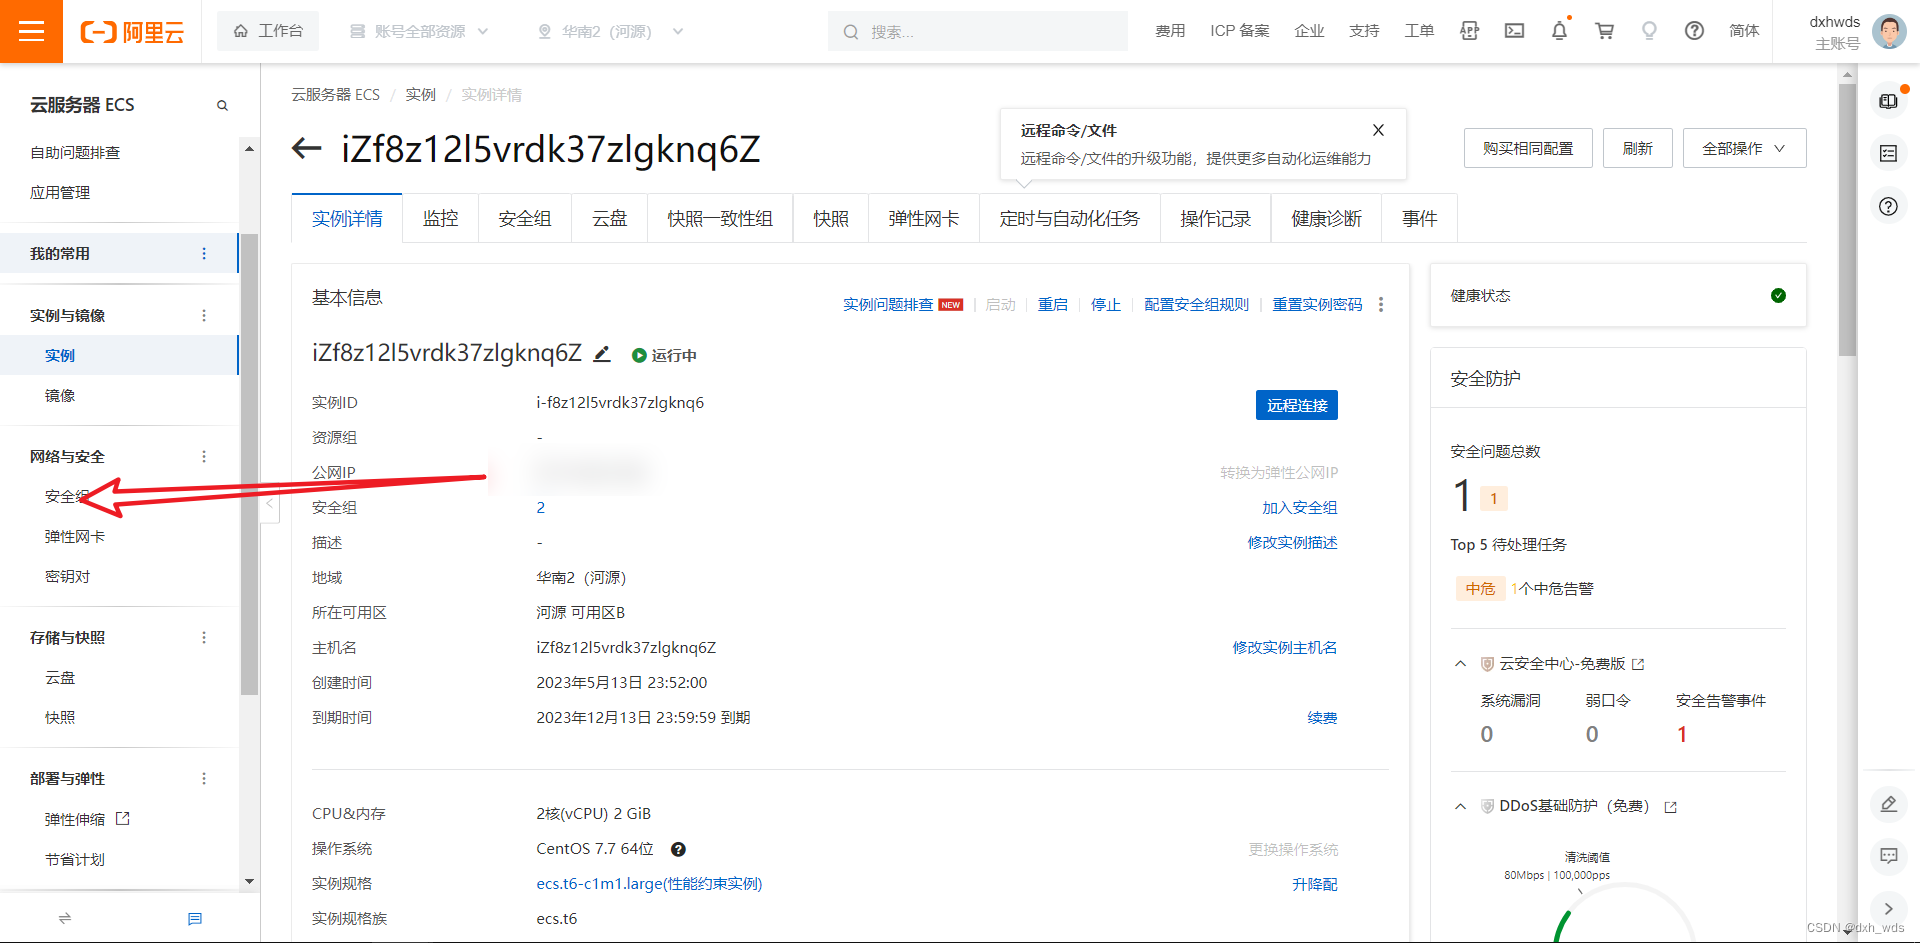Screen dimensions: 1920x943
Task: Click the right panel help circle icon
Action: (1888, 206)
